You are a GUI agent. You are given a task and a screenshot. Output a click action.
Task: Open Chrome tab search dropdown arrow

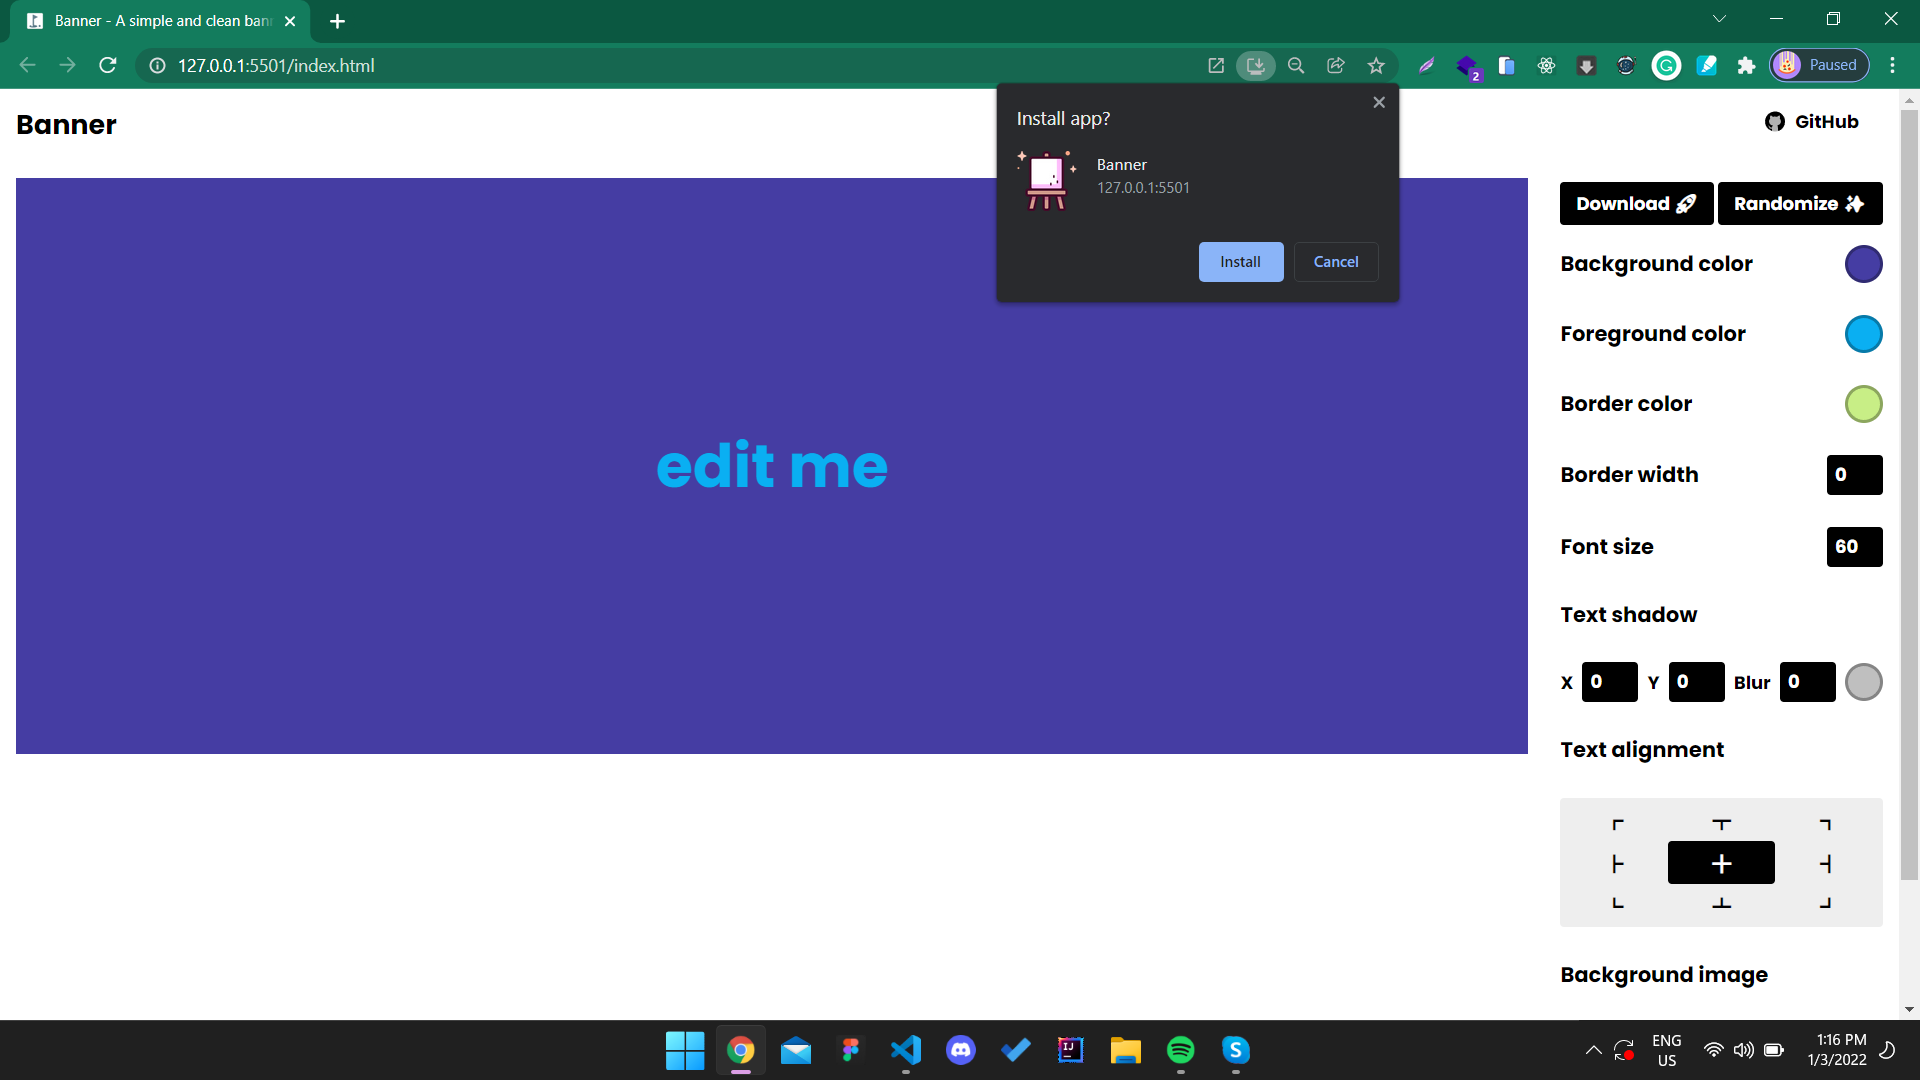pyautogui.click(x=1719, y=19)
